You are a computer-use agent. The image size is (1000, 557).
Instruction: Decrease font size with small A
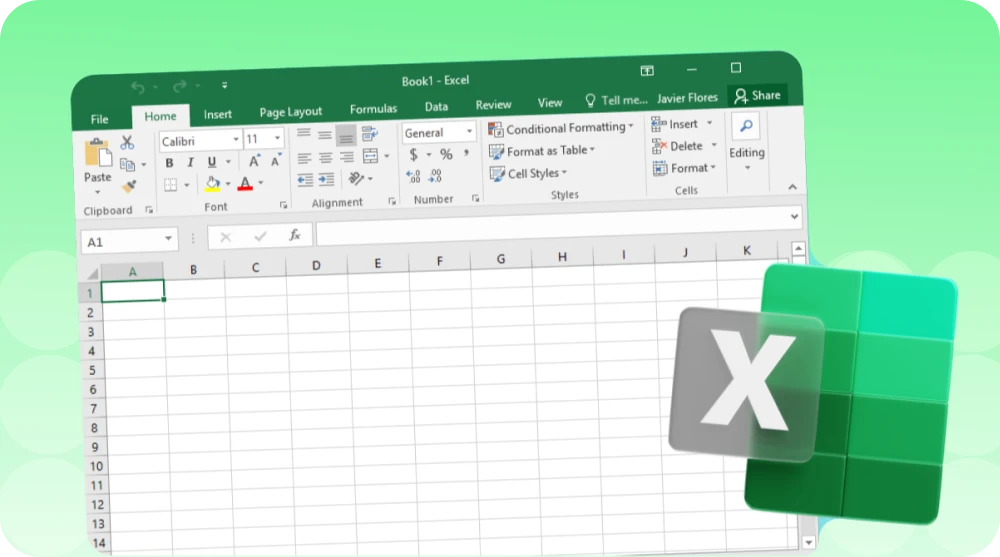point(276,161)
